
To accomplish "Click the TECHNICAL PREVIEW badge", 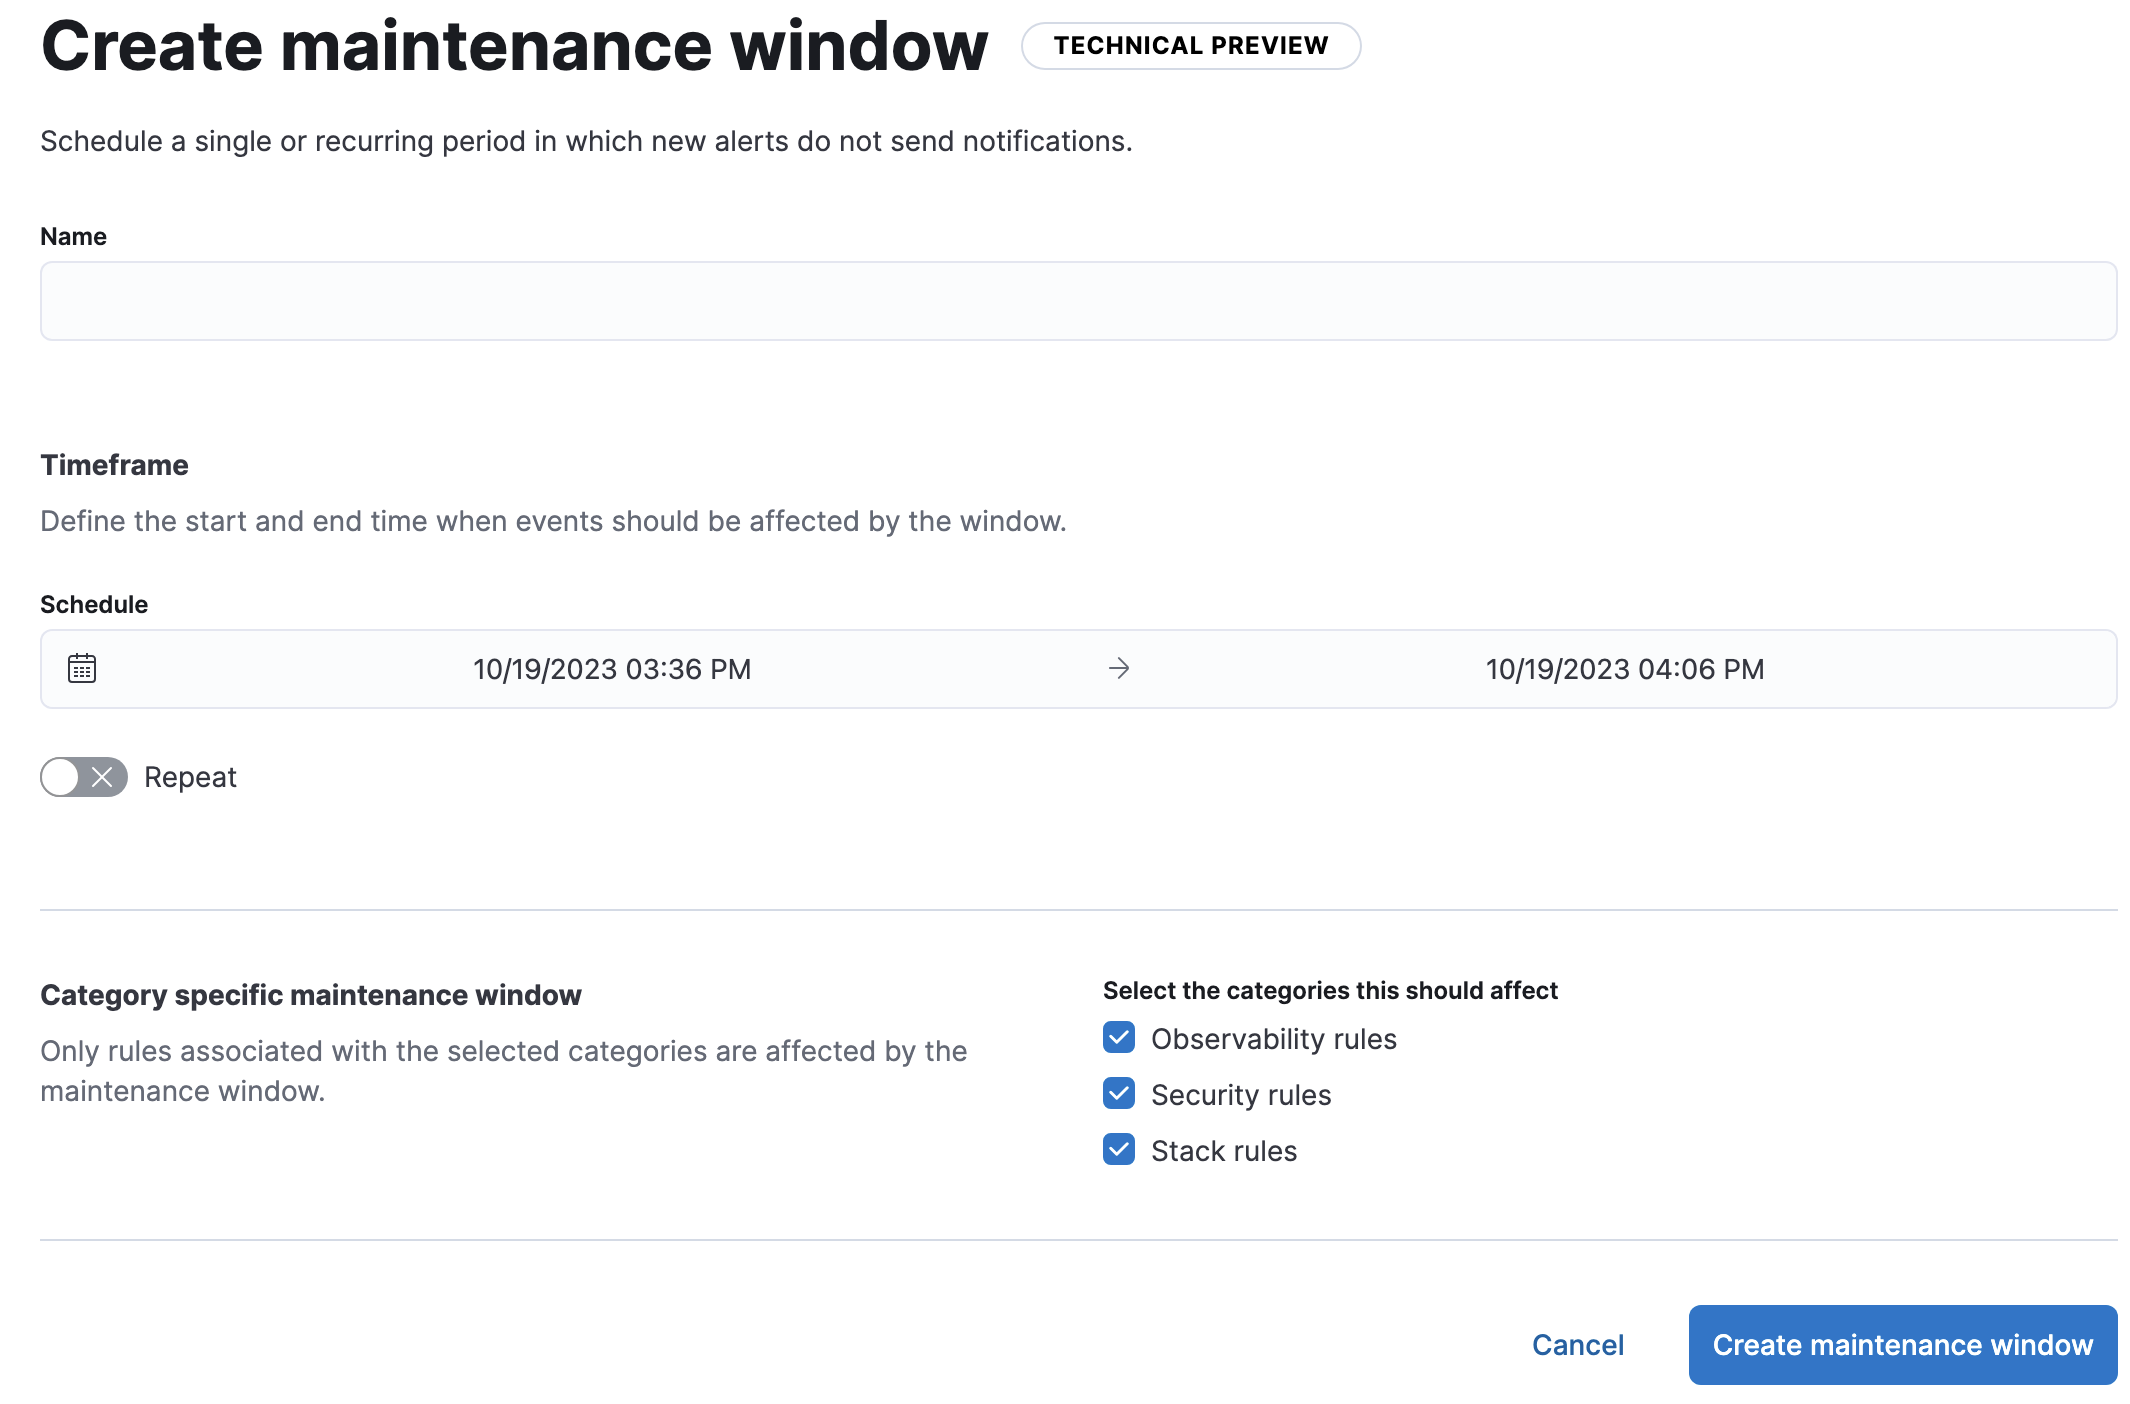I will [x=1191, y=46].
